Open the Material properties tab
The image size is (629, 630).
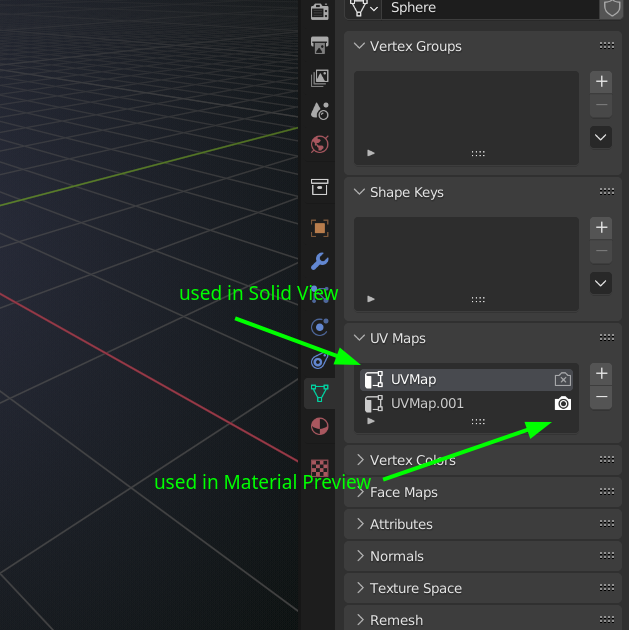[320, 426]
